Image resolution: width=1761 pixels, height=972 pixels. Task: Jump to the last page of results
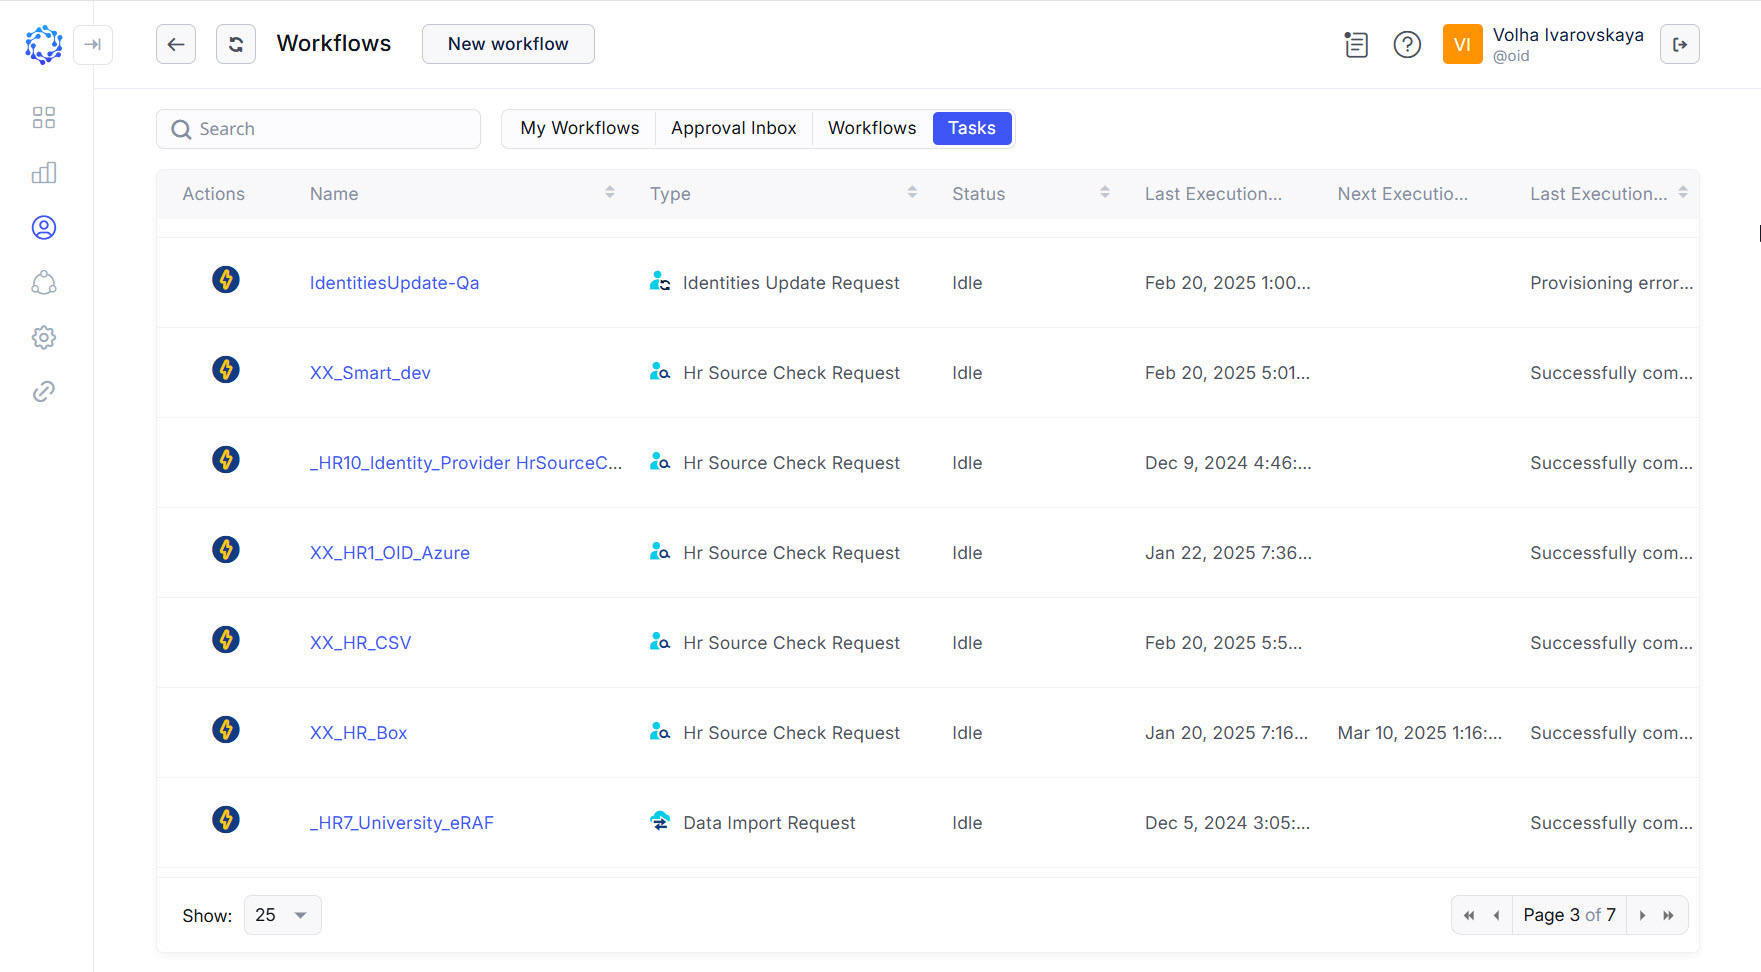tap(1668, 915)
